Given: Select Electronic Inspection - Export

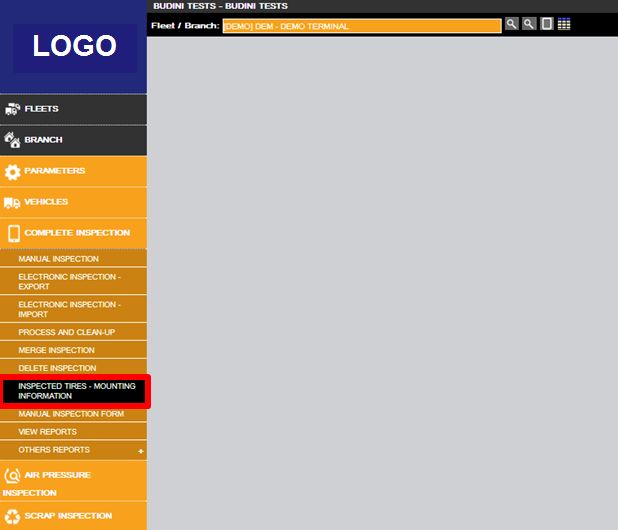Looking at the screenshot, I should coord(69,281).
